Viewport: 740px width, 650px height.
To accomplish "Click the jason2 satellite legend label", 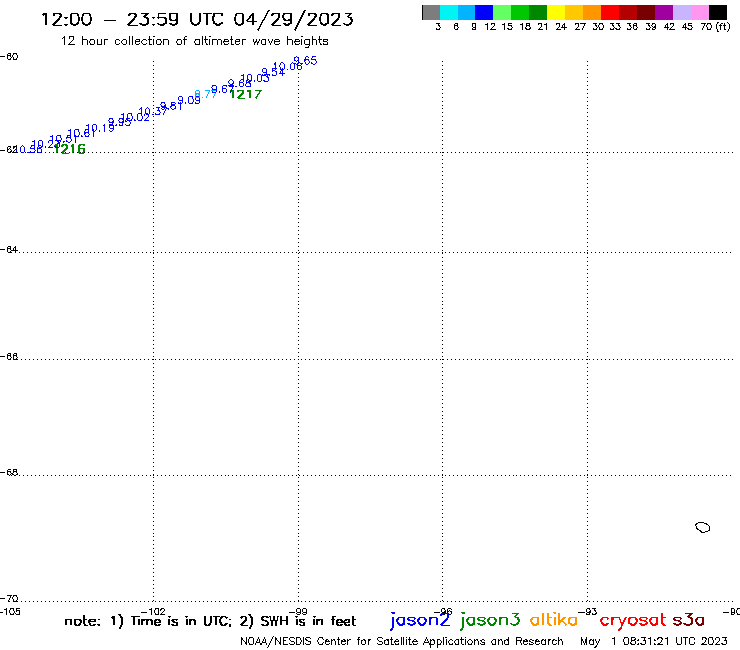I will 420,620.
